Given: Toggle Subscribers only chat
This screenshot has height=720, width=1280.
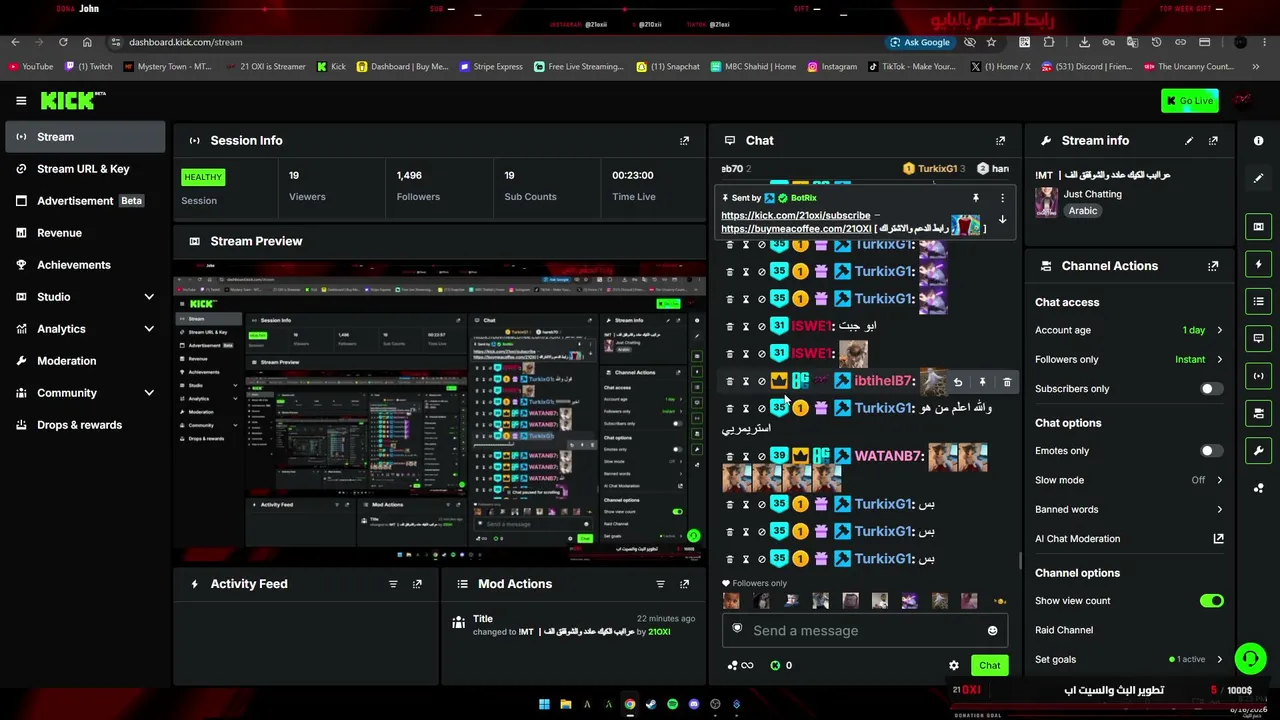Looking at the screenshot, I should click(1211, 389).
